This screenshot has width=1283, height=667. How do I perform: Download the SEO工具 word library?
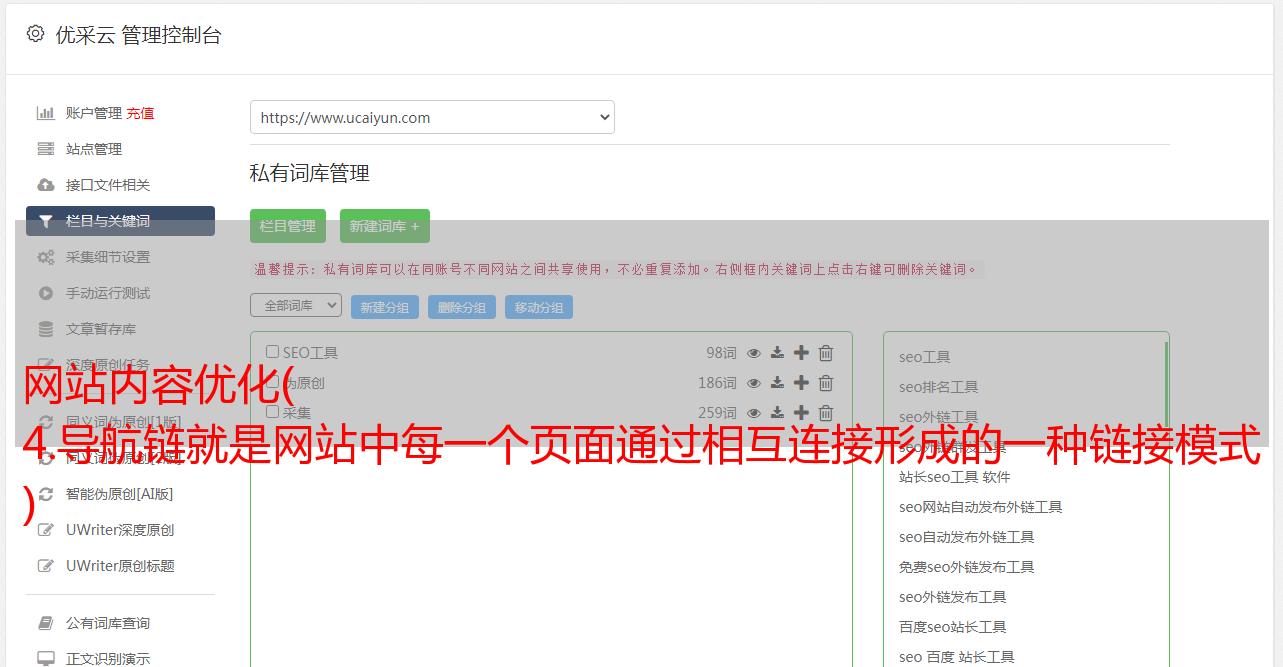777,353
